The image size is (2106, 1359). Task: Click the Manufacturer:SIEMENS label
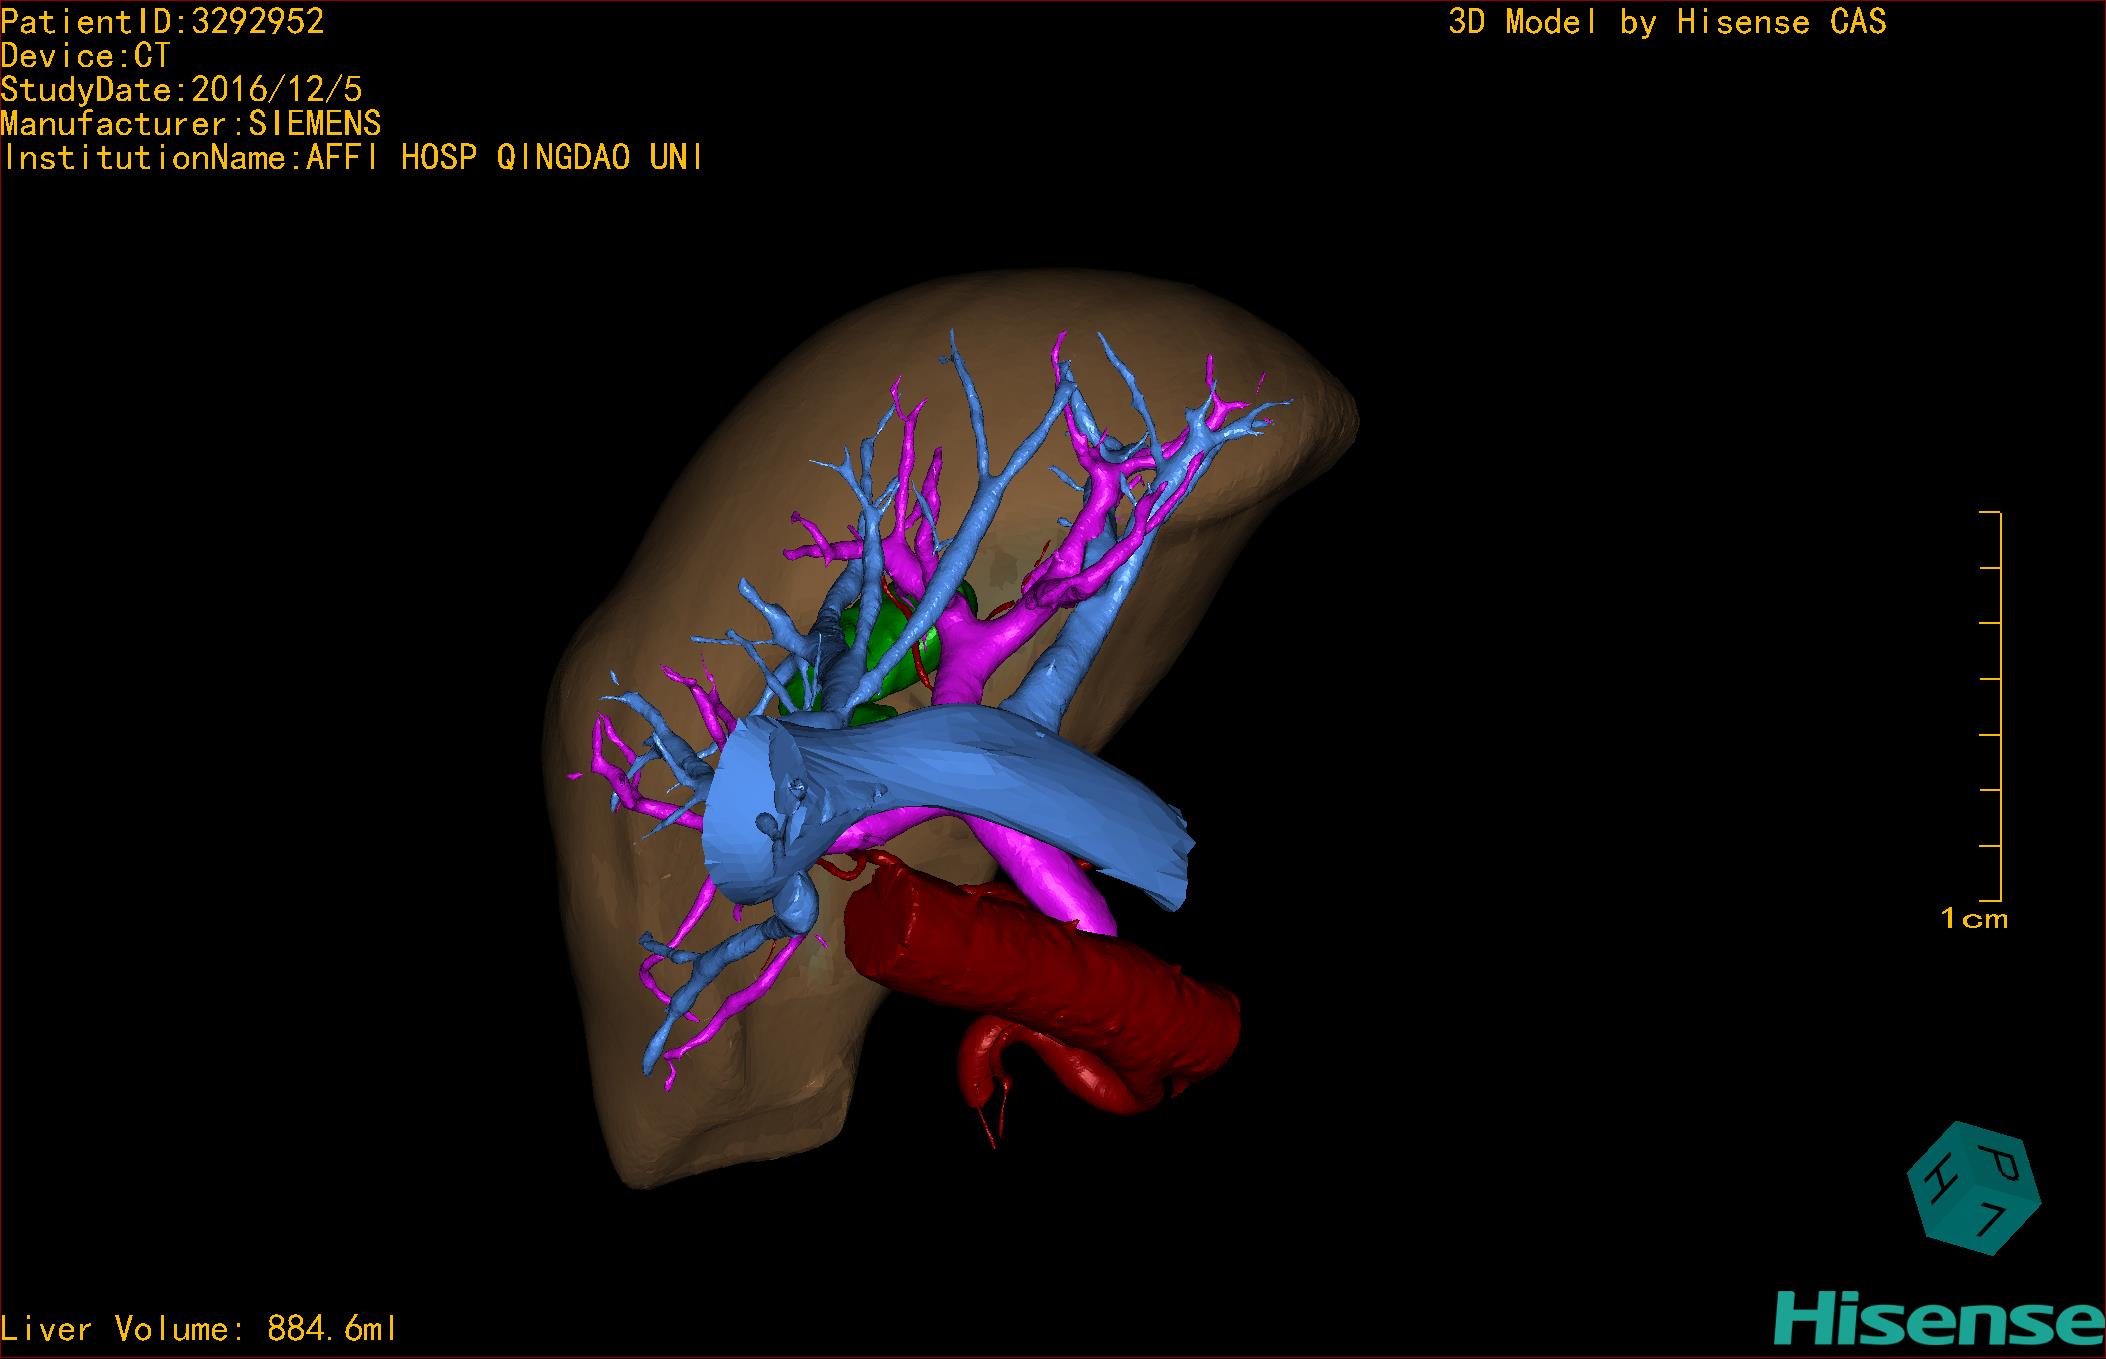pos(190,124)
